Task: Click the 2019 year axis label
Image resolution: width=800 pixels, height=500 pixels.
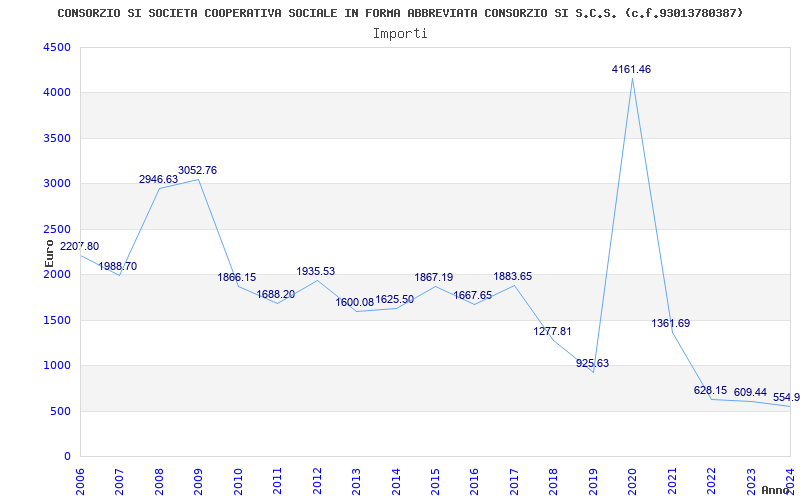Action: tap(593, 481)
